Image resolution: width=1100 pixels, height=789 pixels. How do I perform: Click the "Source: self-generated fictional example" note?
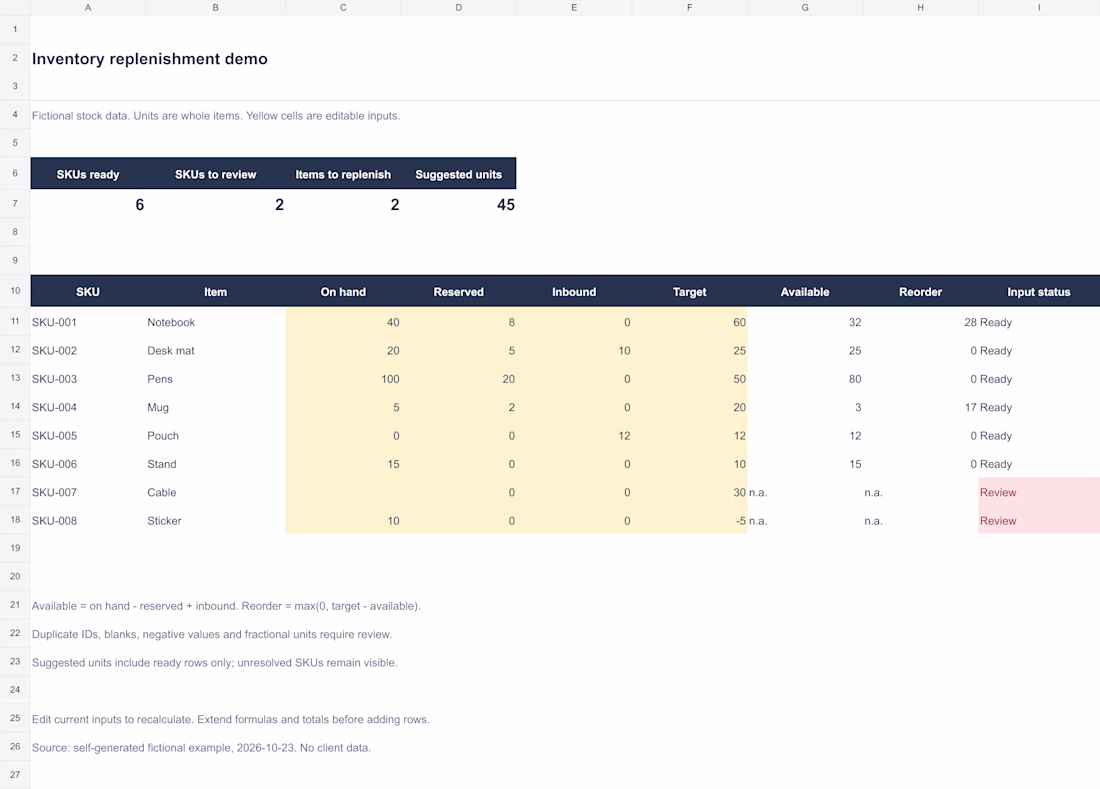point(201,748)
